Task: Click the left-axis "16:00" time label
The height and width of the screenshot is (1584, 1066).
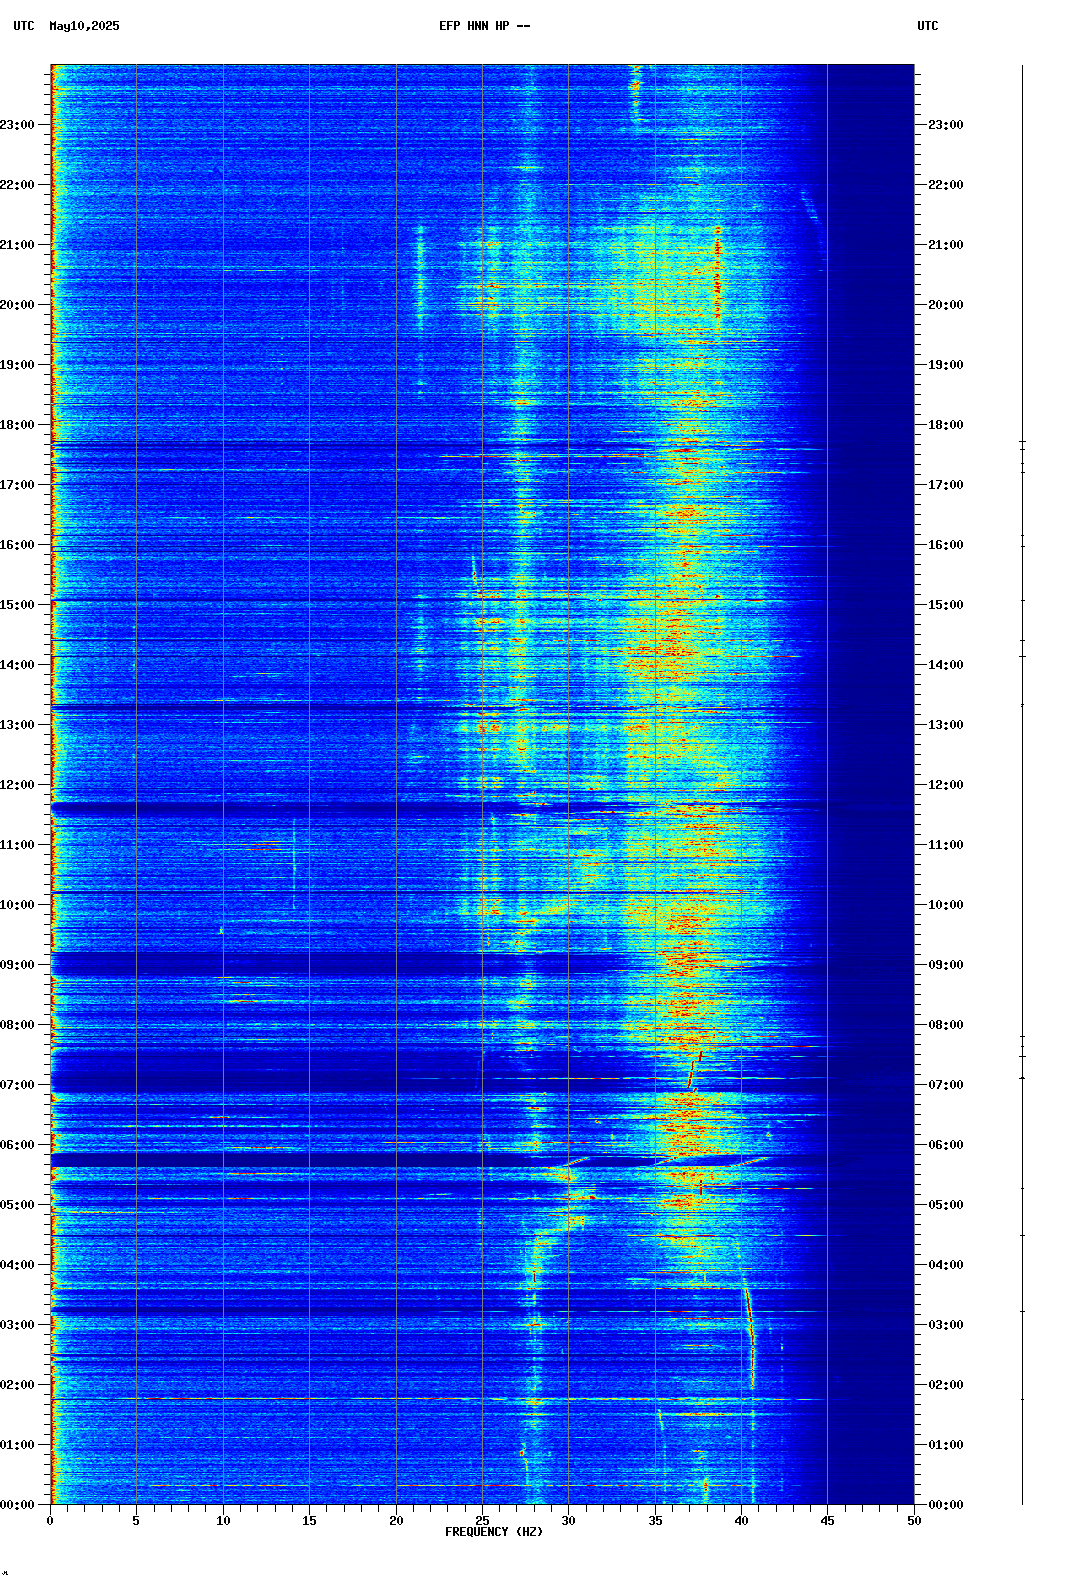Action: [x=17, y=545]
